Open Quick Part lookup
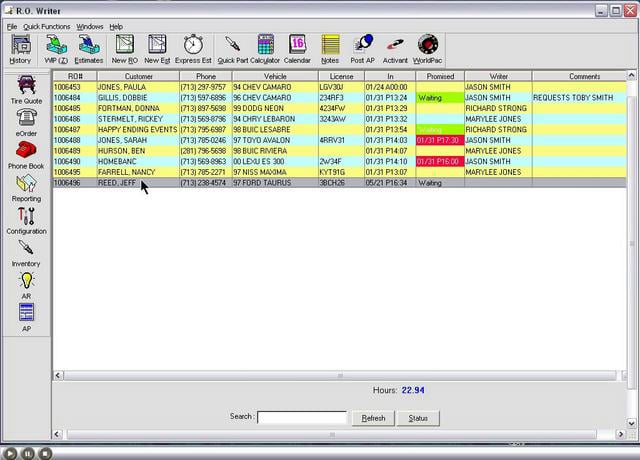Viewport: 640px width, 460px height. pyautogui.click(x=233, y=49)
